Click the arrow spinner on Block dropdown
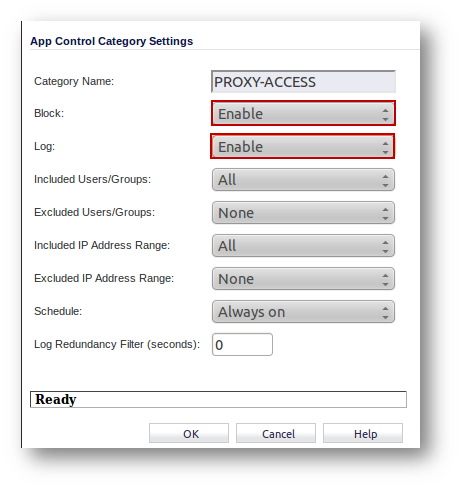Screen dimensions: 462x490 (x=385, y=114)
